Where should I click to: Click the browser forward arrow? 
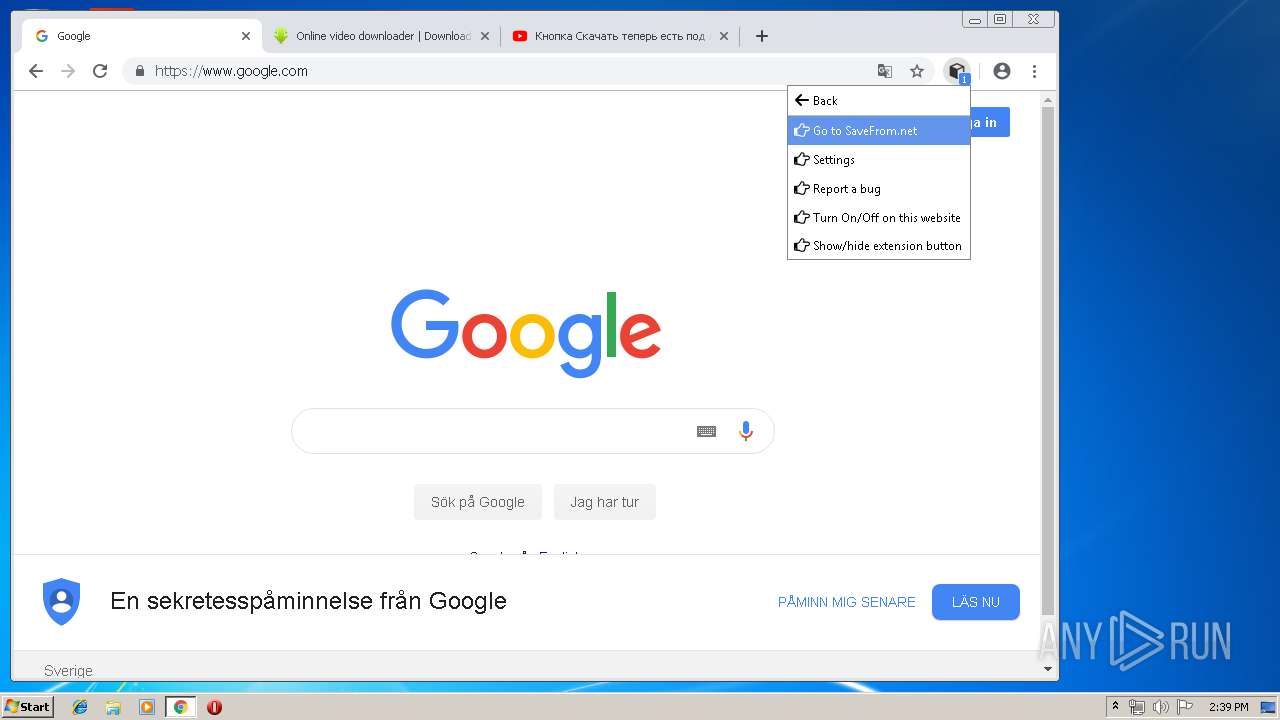[x=68, y=71]
